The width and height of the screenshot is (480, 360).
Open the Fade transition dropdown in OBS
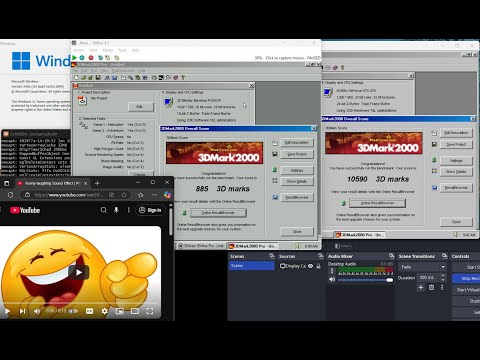[422, 267]
